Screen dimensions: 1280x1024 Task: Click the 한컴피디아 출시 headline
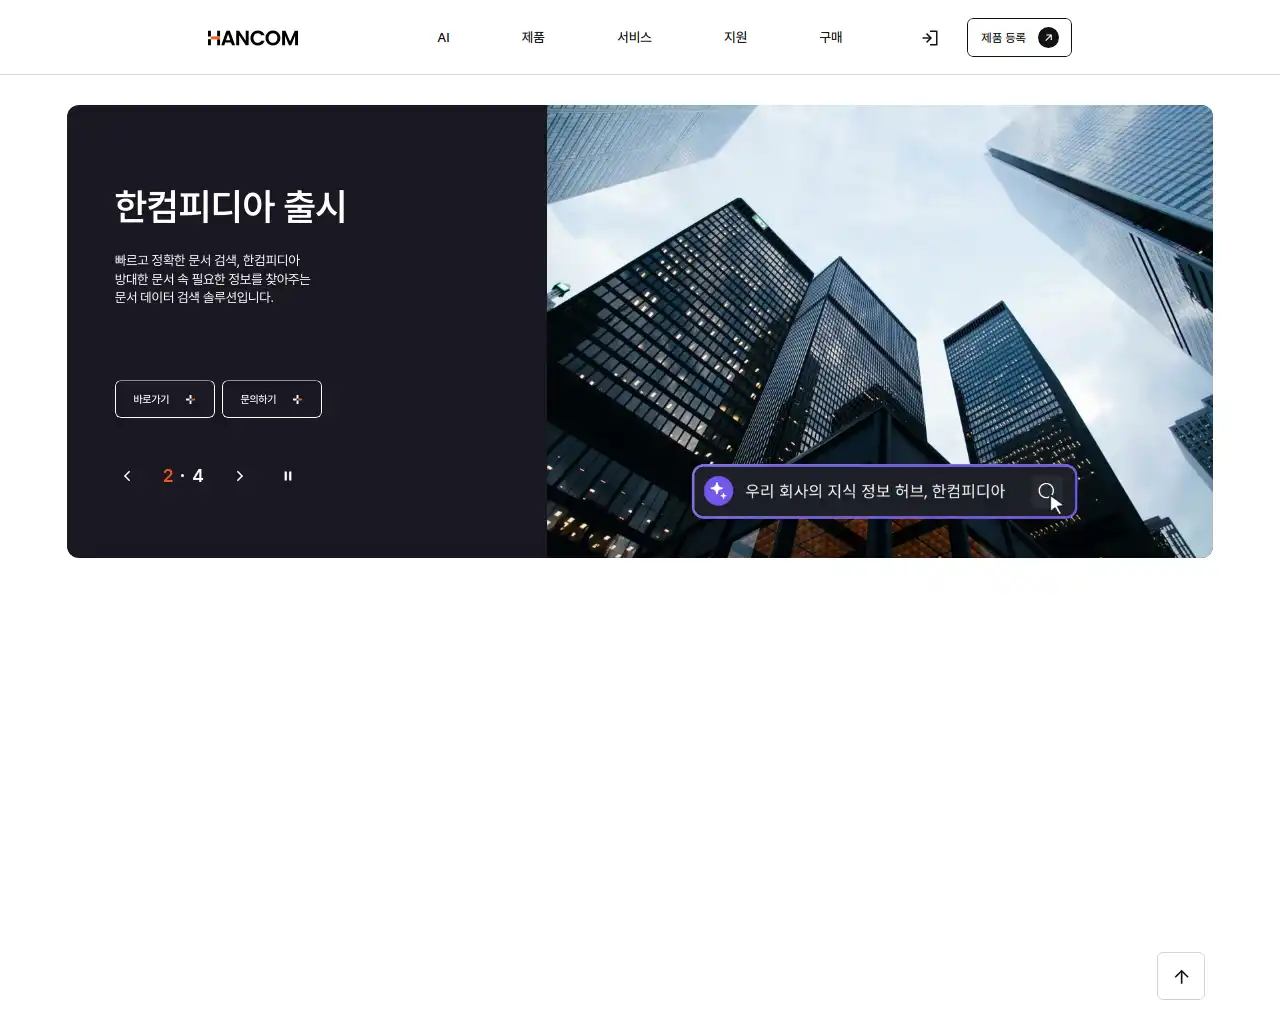(231, 207)
